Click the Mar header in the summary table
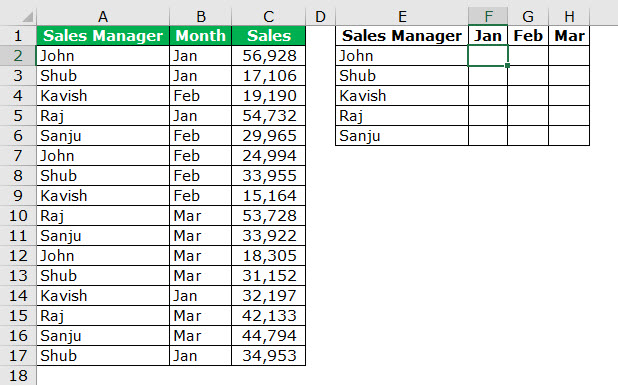This screenshot has width=618, height=385. coord(569,36)
